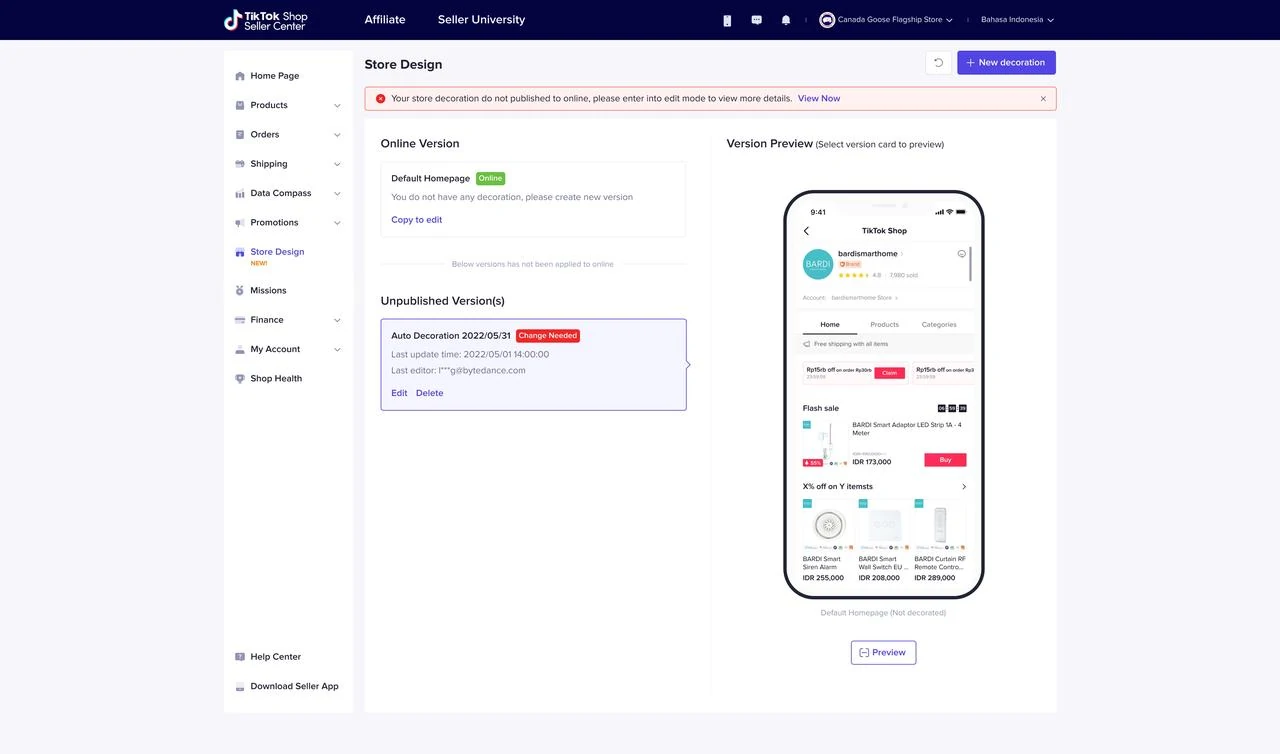
Task: Open Shop Health from sidebar
Action: click(x=276, y=379)
